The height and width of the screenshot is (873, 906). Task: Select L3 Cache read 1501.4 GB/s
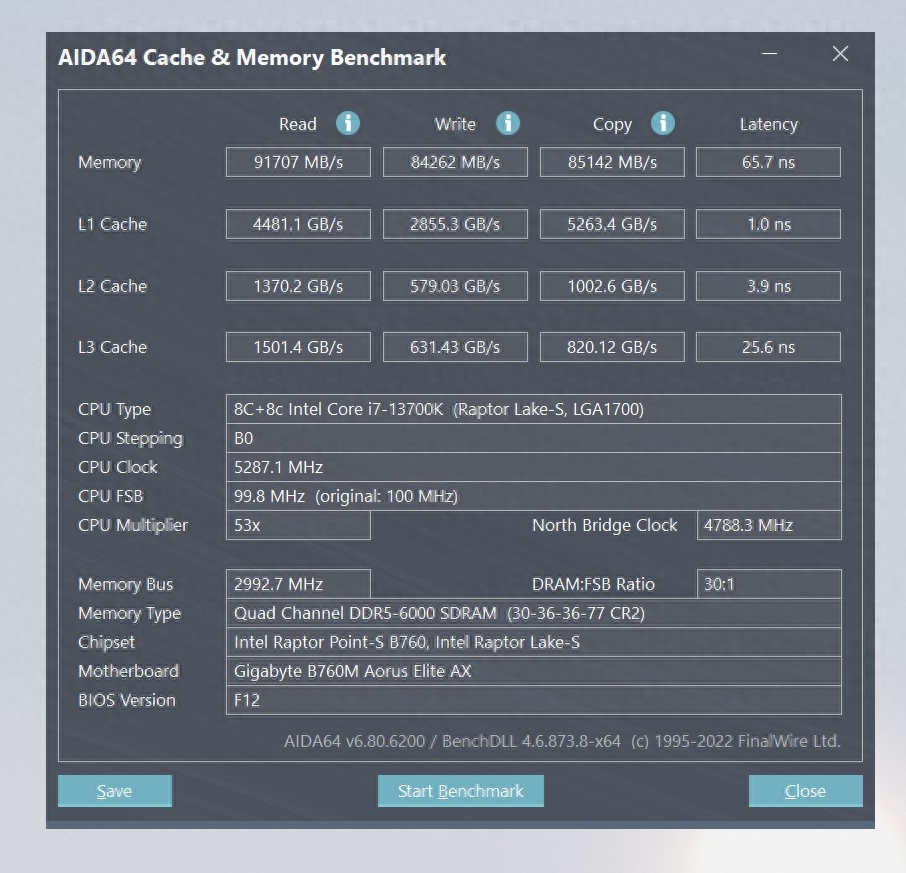click(298, 347)
